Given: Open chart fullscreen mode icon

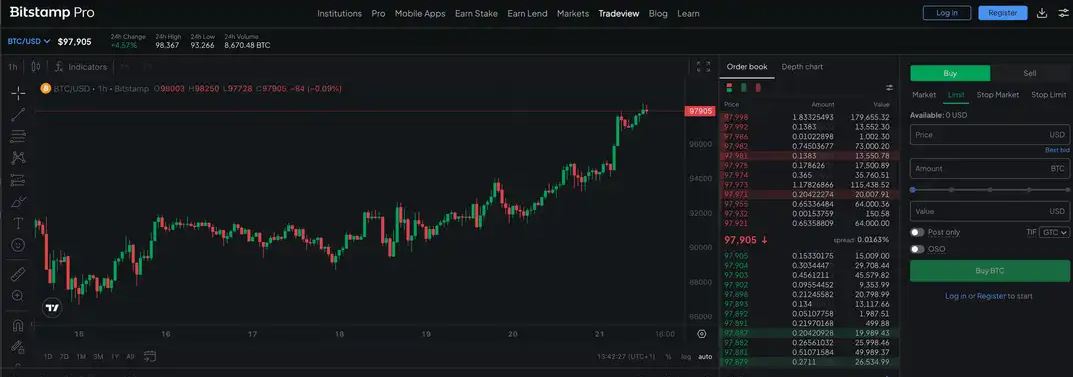Looking at the screenshot, I should pos(703,66).
